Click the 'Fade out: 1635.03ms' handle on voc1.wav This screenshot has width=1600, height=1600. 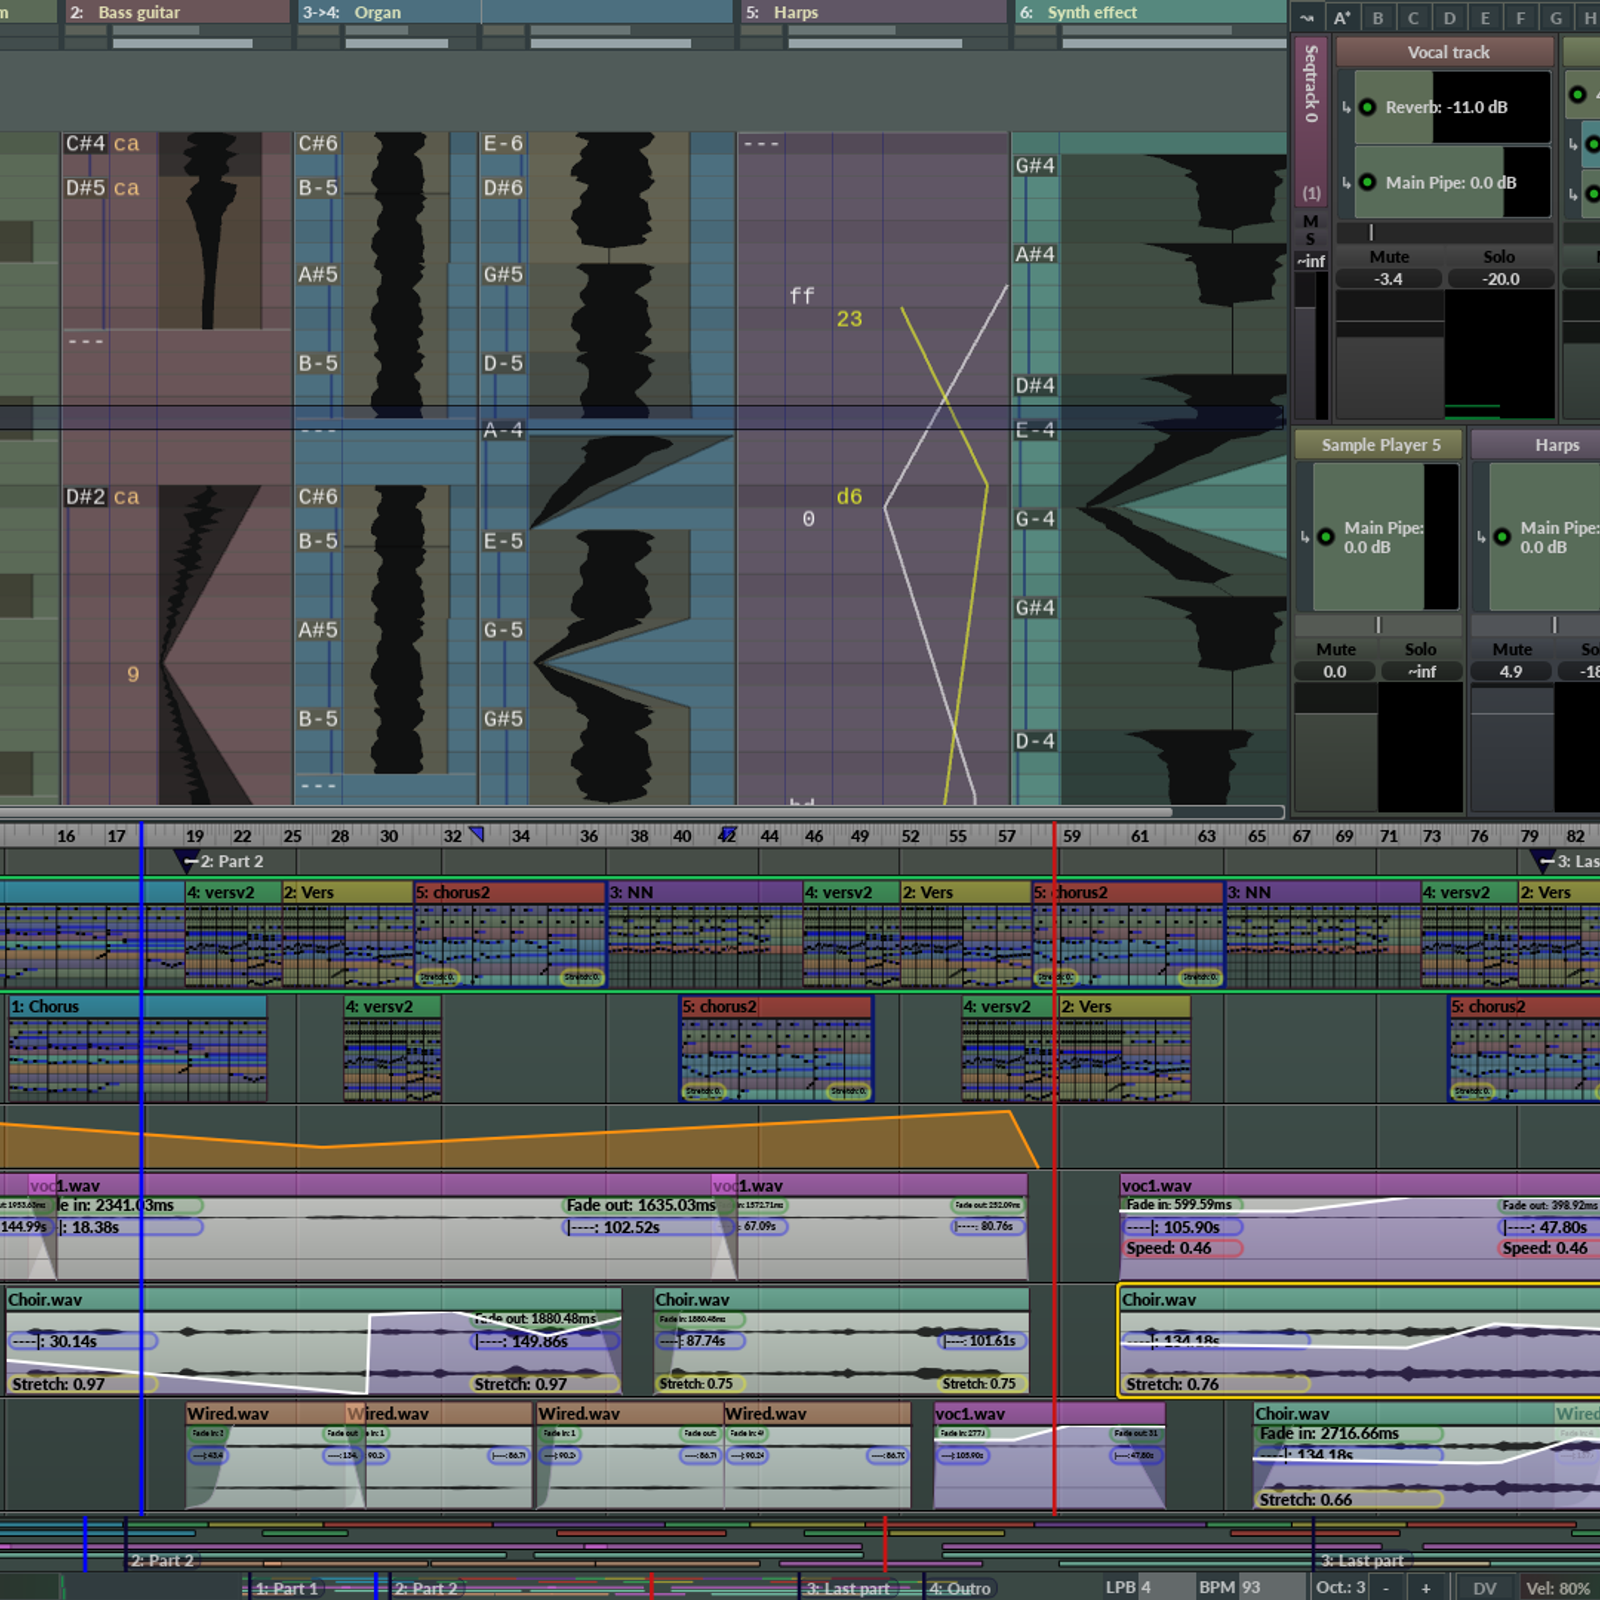pyautogui.click(x=640, y=1205)
